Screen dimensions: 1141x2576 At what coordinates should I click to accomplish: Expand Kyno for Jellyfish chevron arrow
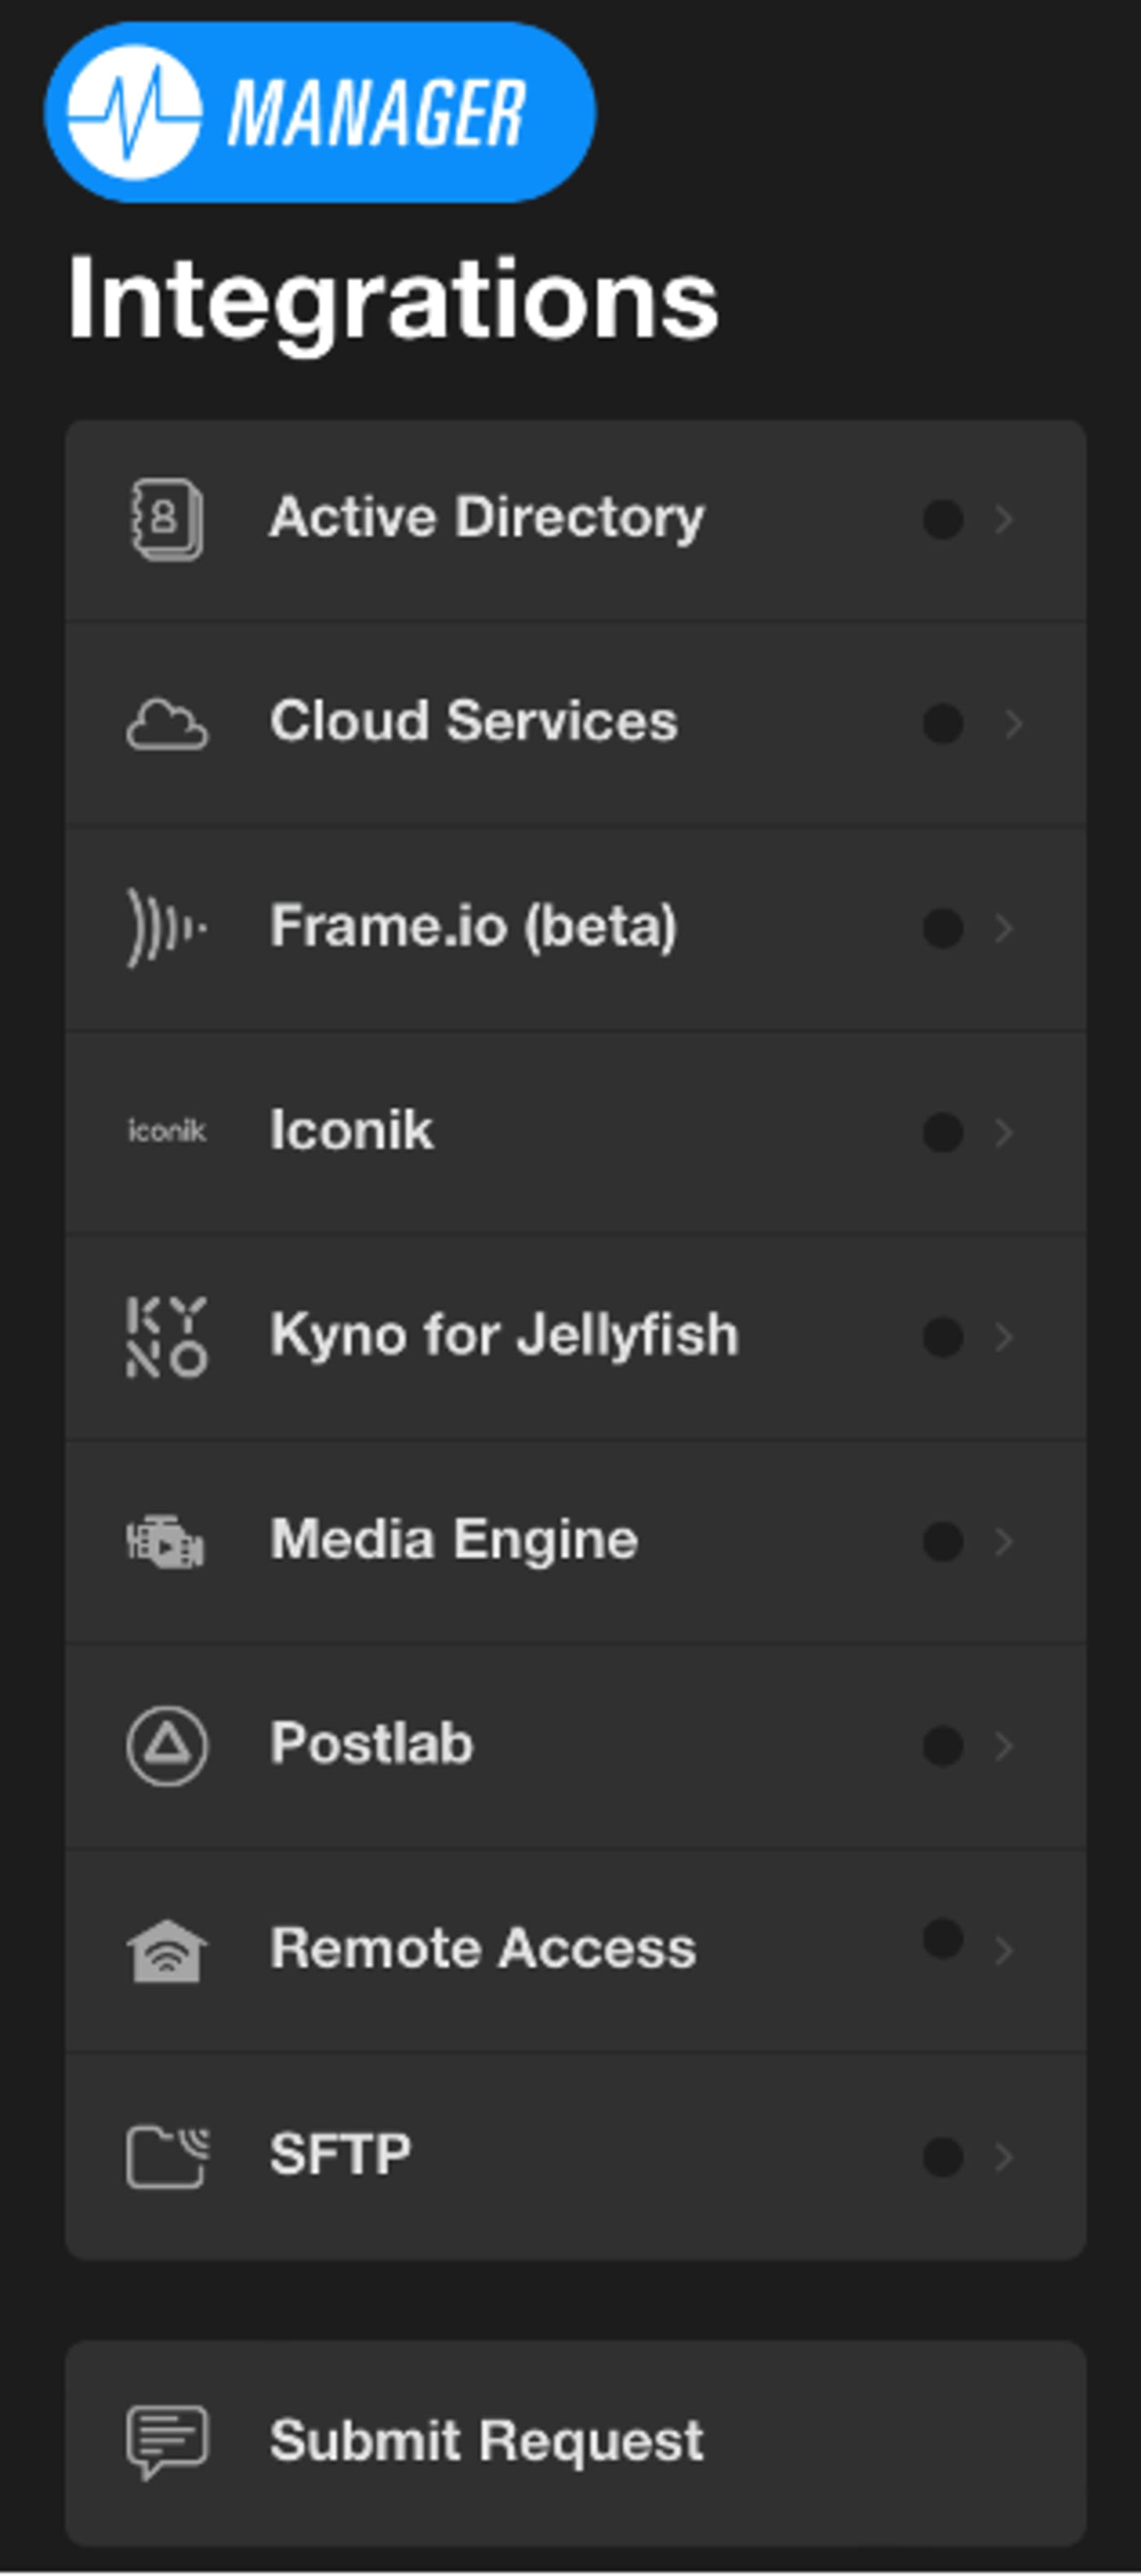tap(1004, 1337)
